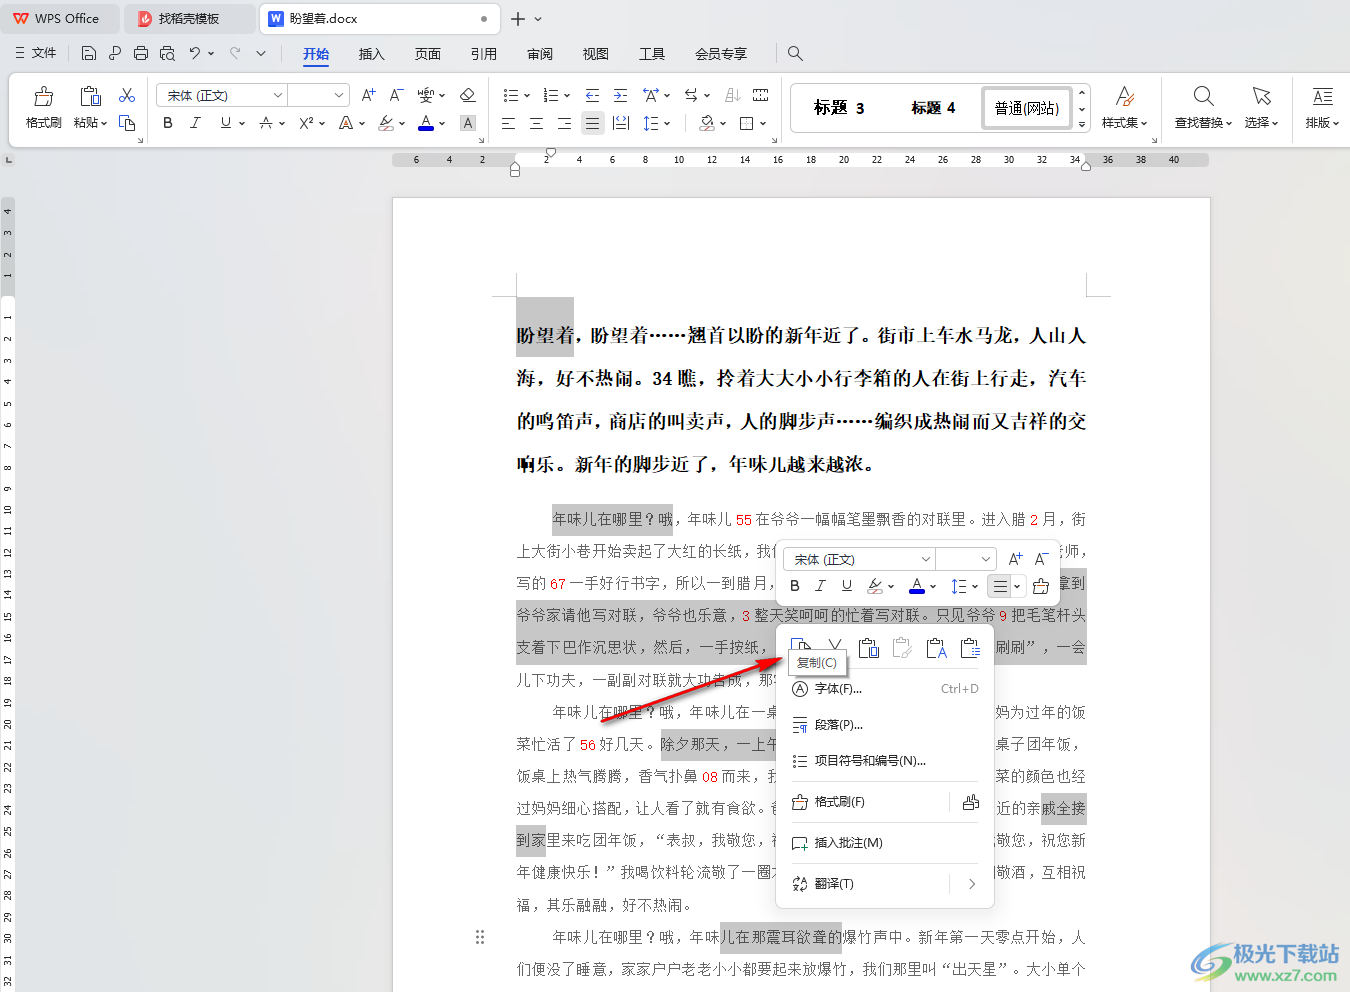Toggle Italic in the mini toolbar
Image resolution: width=1350 pixels, height=992 pixels.
click(820, 586)
